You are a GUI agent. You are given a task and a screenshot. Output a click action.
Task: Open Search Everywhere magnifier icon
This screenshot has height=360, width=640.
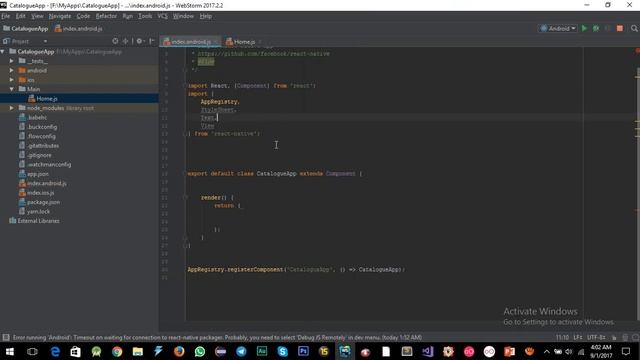(x=634, y=28)
